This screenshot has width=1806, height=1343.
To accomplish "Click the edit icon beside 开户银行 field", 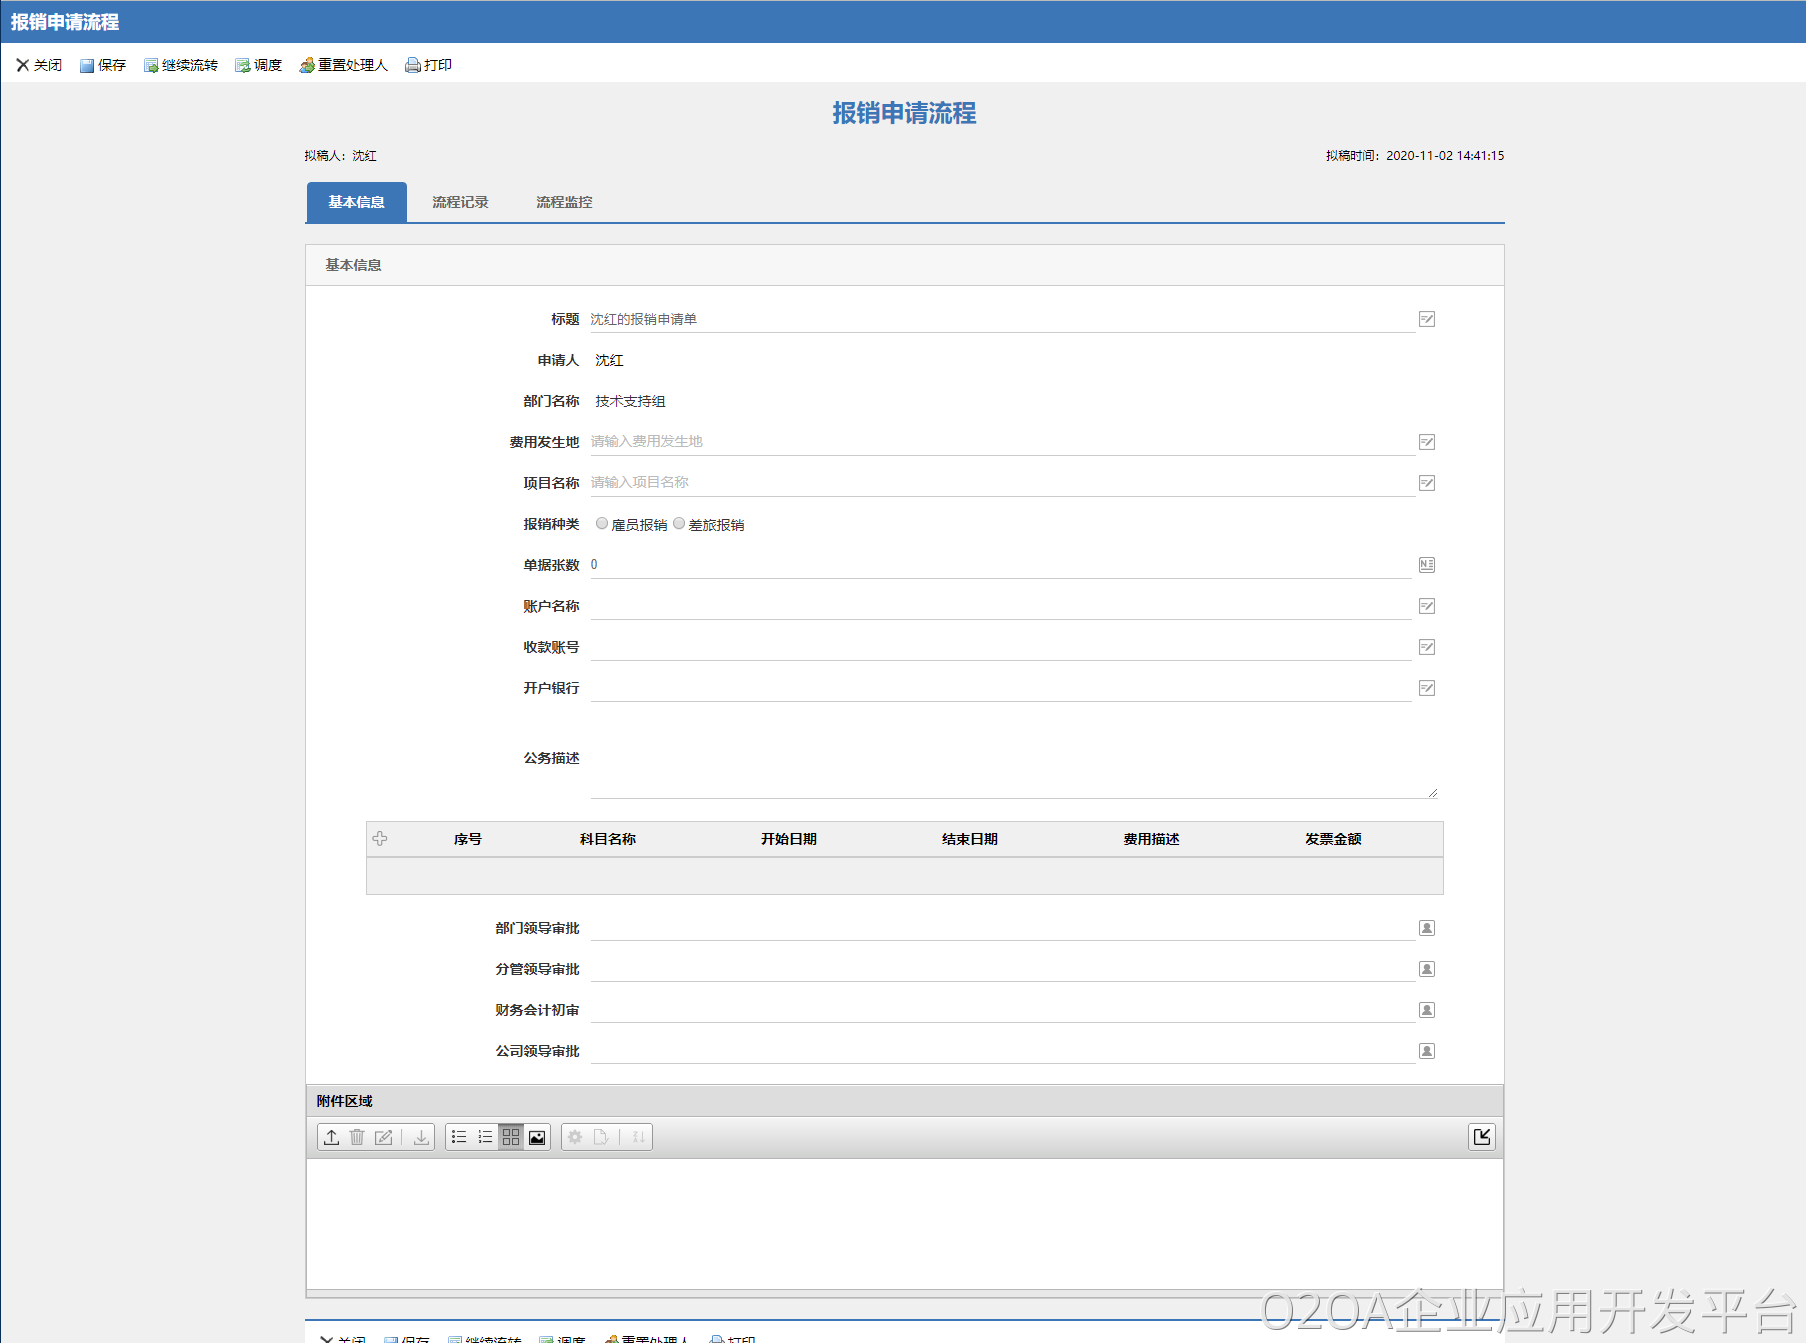I will click(x=1427, y=688).
